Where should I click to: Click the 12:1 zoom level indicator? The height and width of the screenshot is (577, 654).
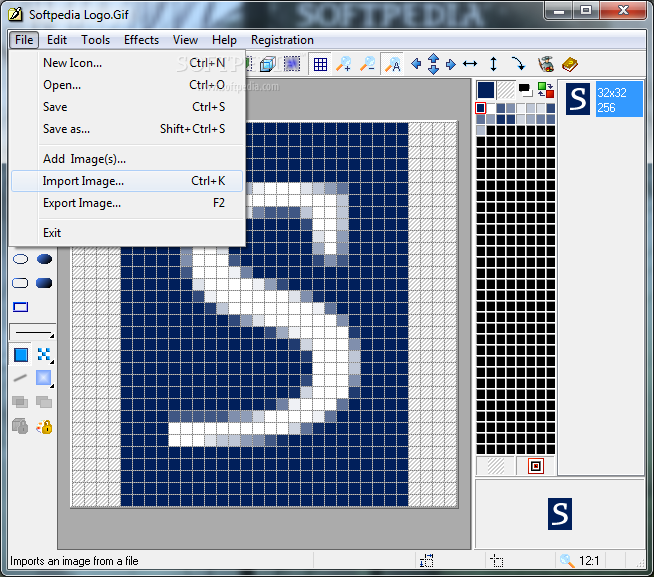pos(589,561)
